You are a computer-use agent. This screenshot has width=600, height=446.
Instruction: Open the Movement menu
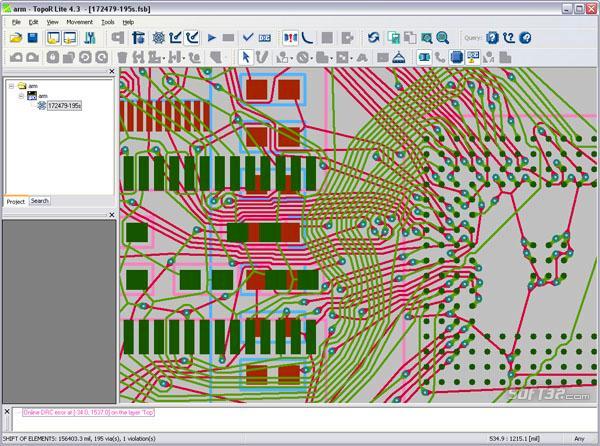[x=79, y=21]
